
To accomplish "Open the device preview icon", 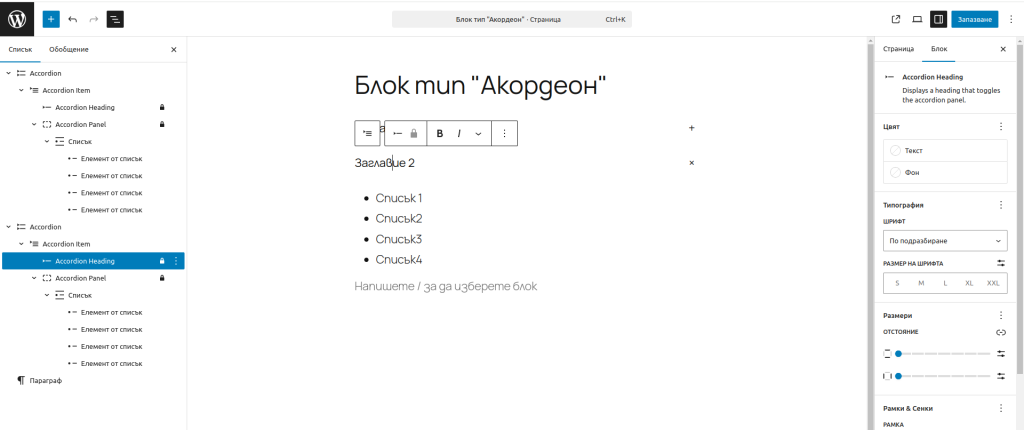I will [917, 19].
